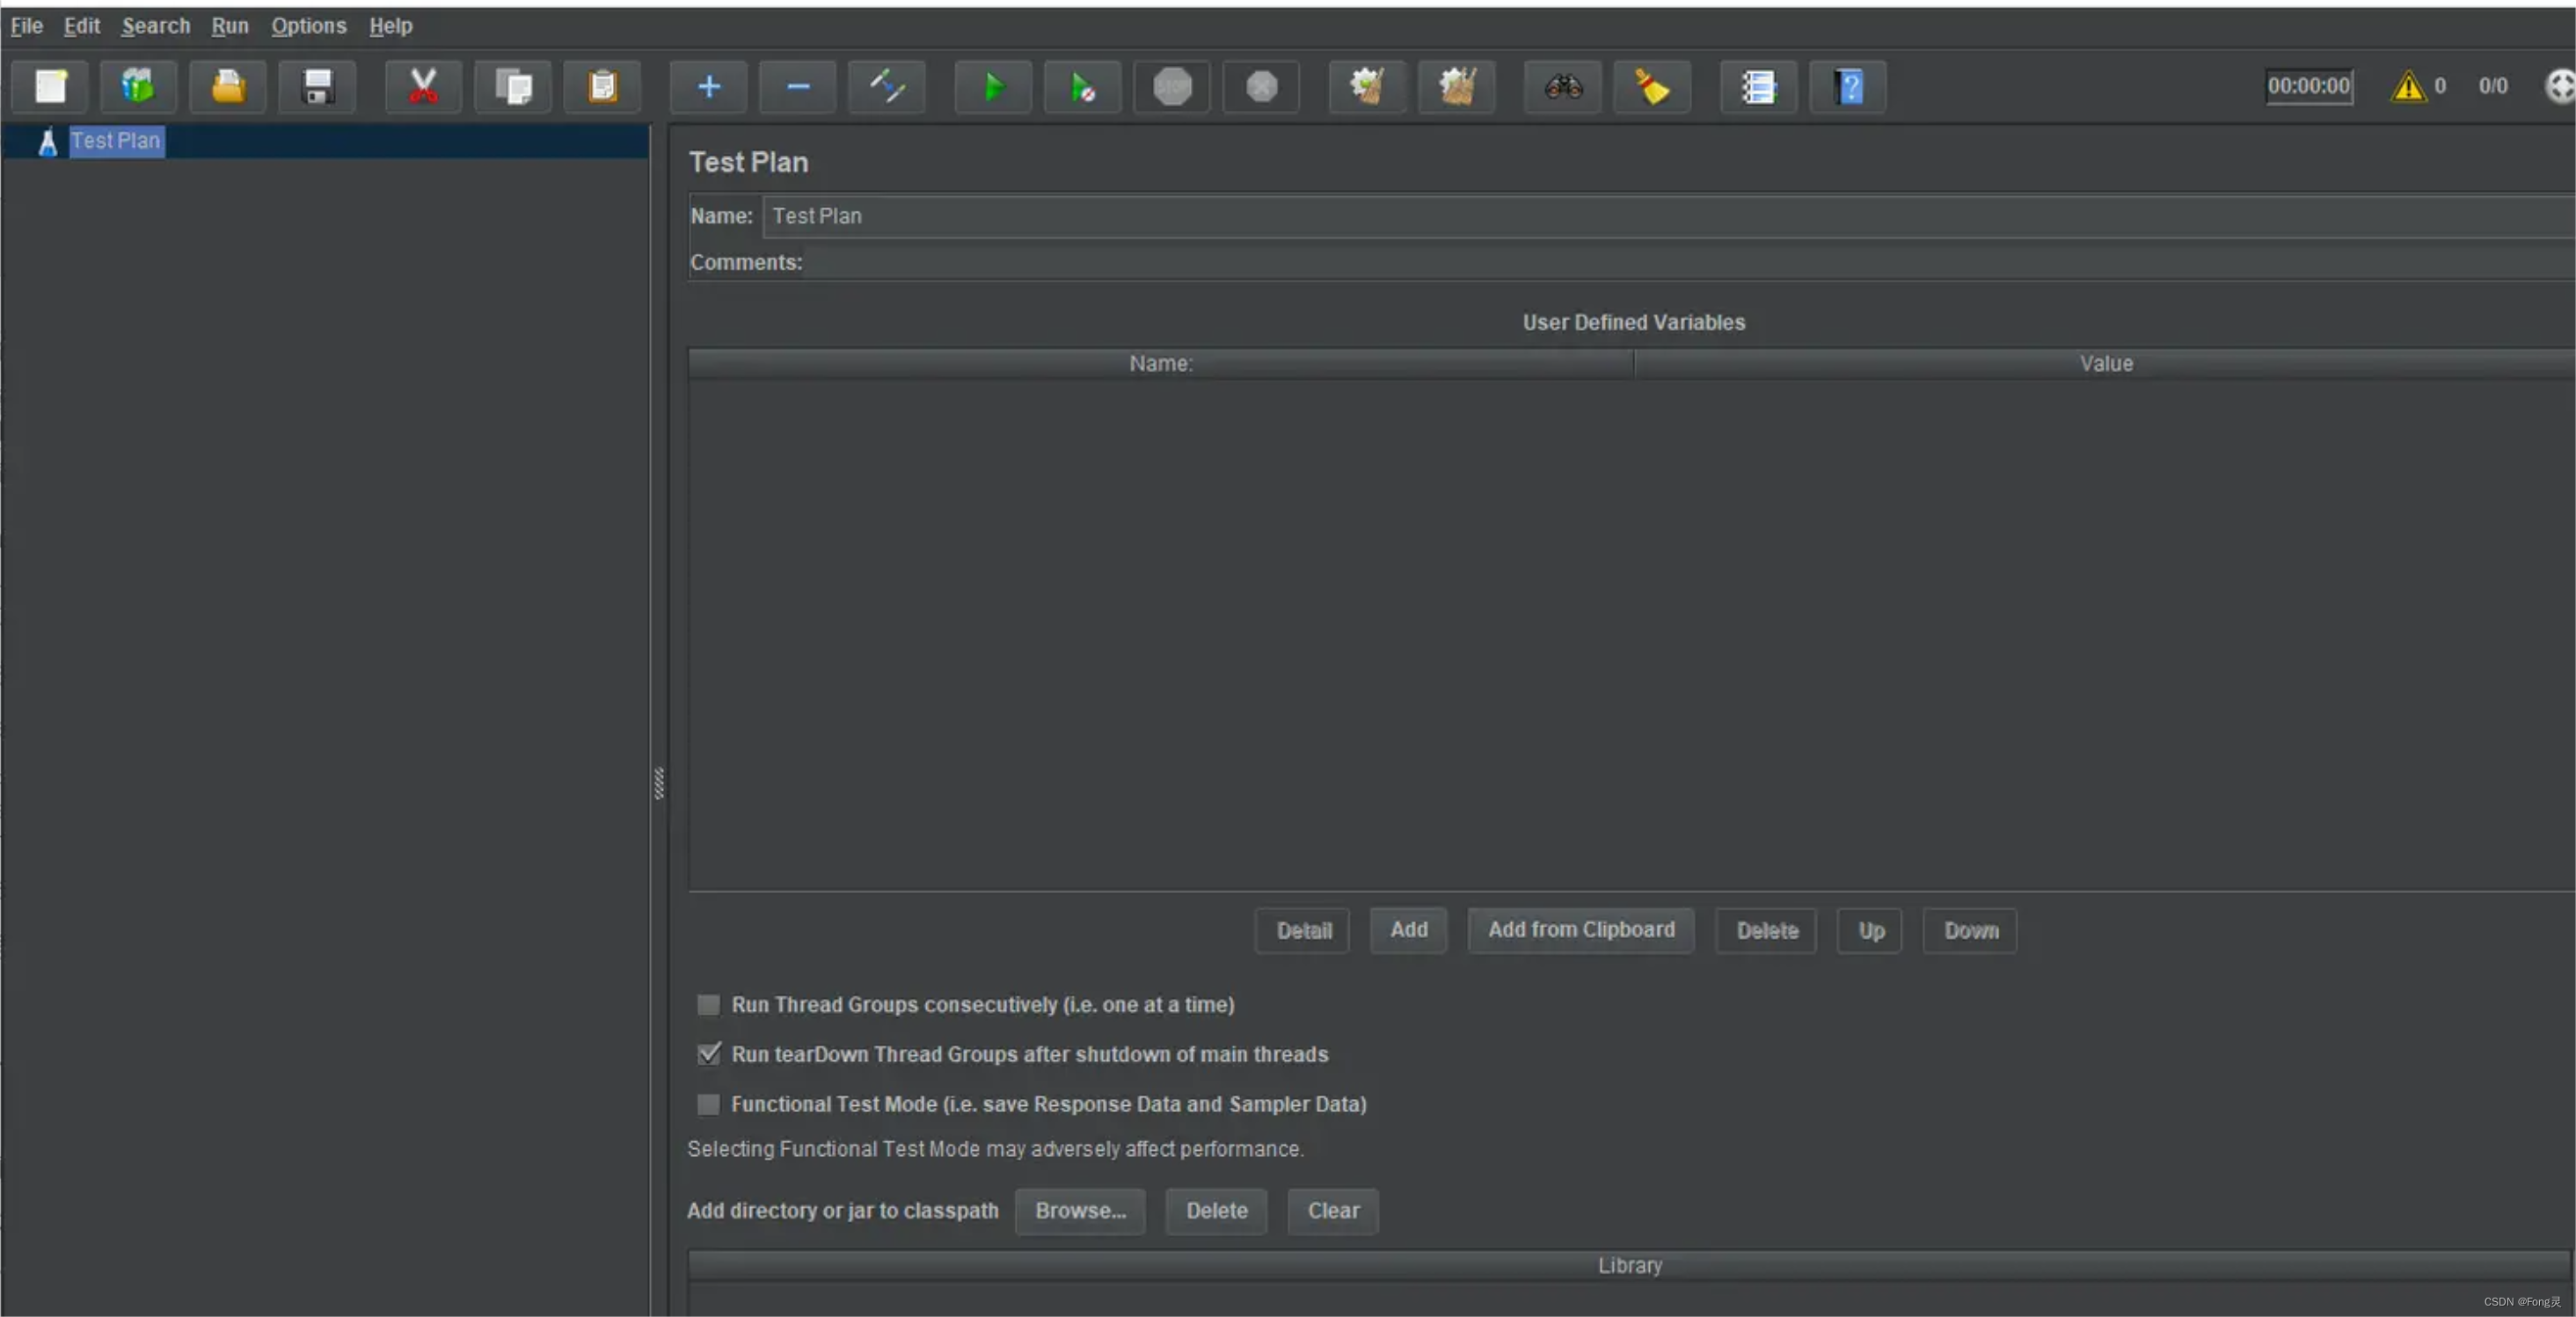
Task: Click the Detail button
Action: click(1303, 931)
